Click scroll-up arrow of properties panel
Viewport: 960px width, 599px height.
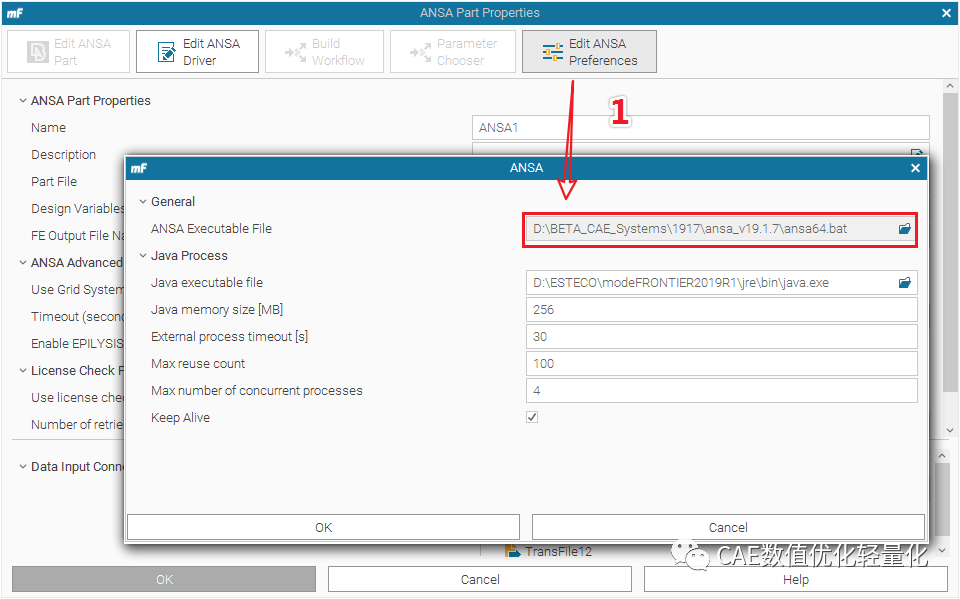[950, 86]
